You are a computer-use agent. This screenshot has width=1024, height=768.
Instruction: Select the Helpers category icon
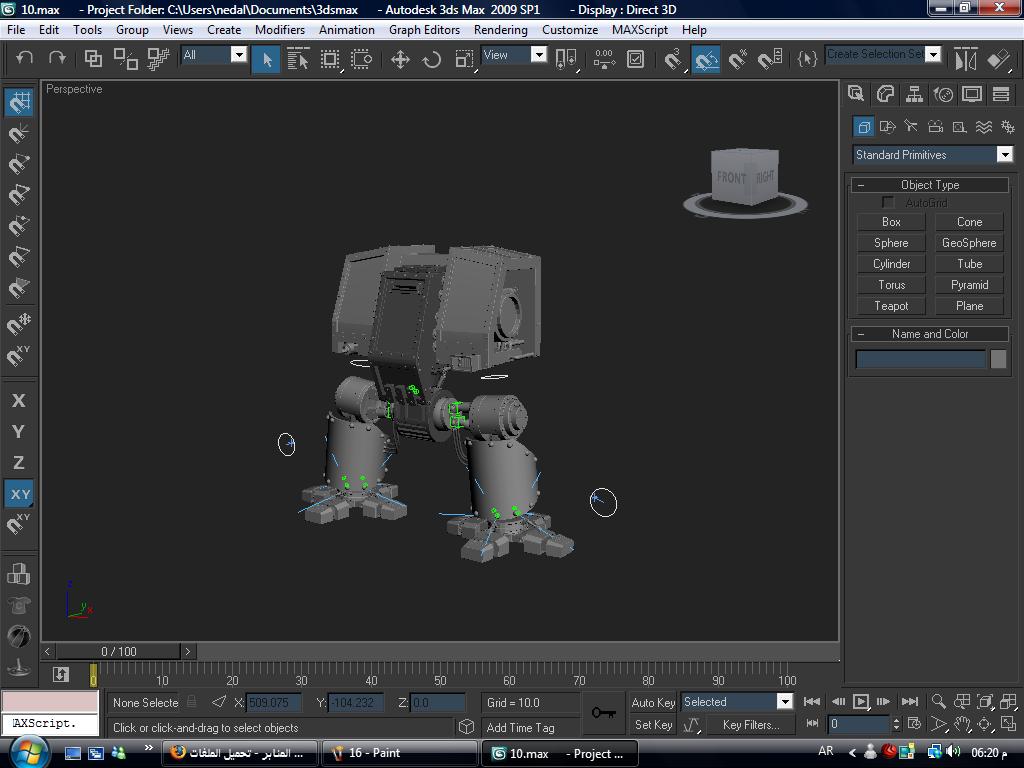pos(959,127)
